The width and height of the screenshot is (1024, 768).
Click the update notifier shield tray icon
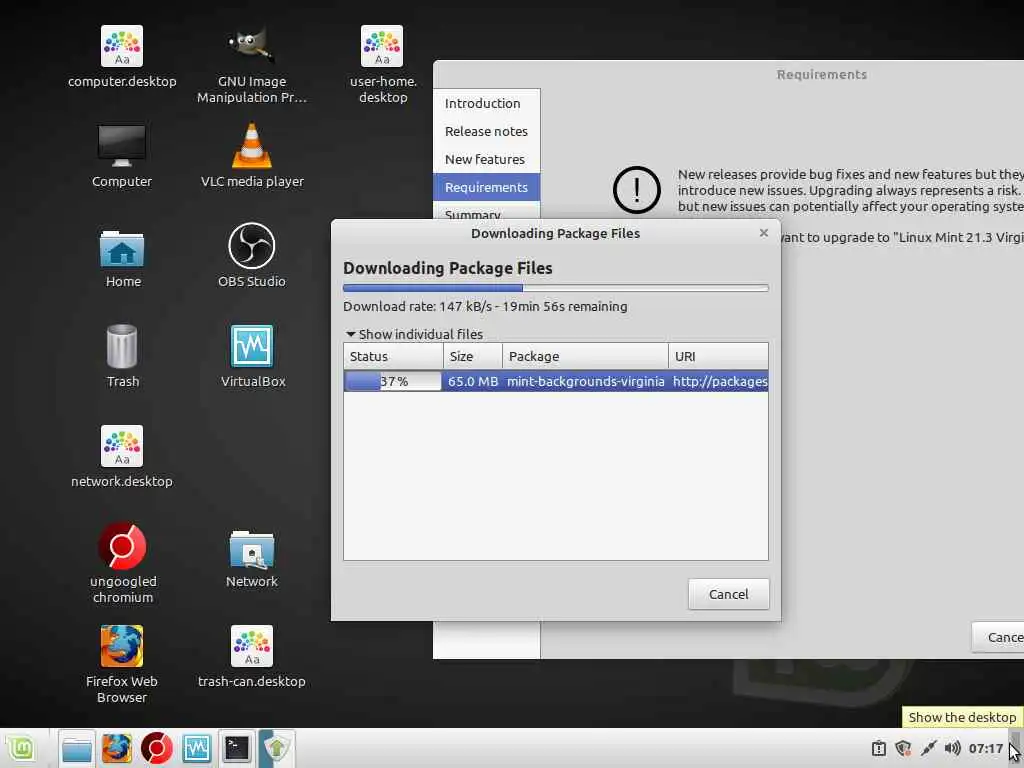click(x=903, y=748)
